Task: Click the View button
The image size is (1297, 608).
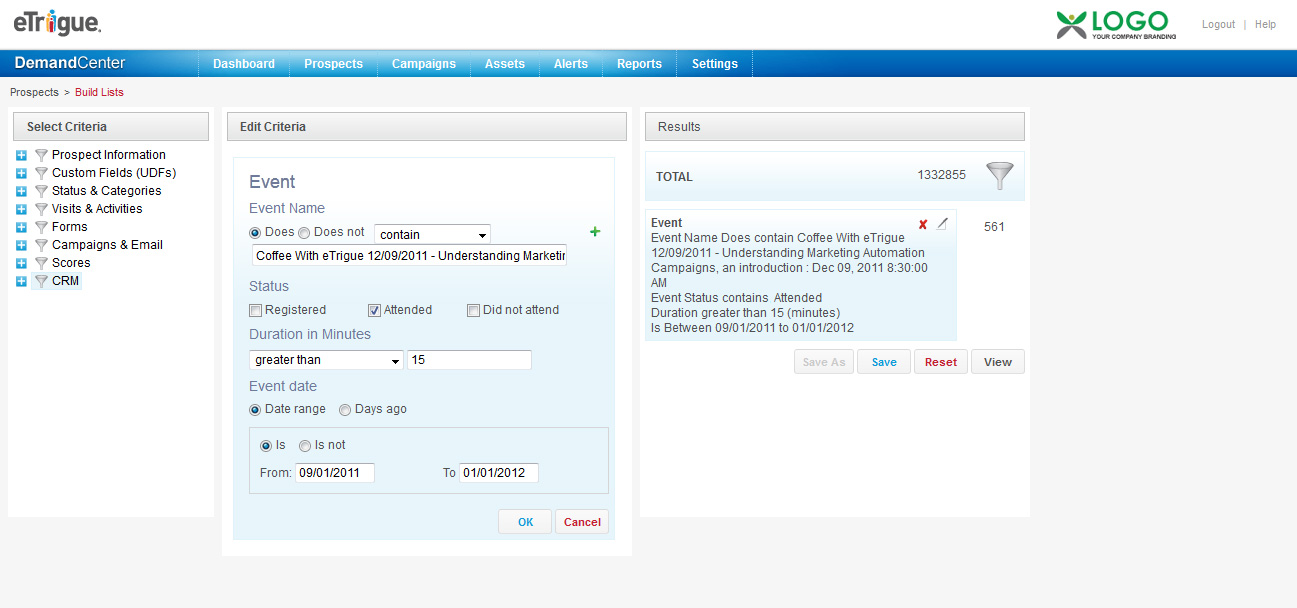Action: (998, 362)
